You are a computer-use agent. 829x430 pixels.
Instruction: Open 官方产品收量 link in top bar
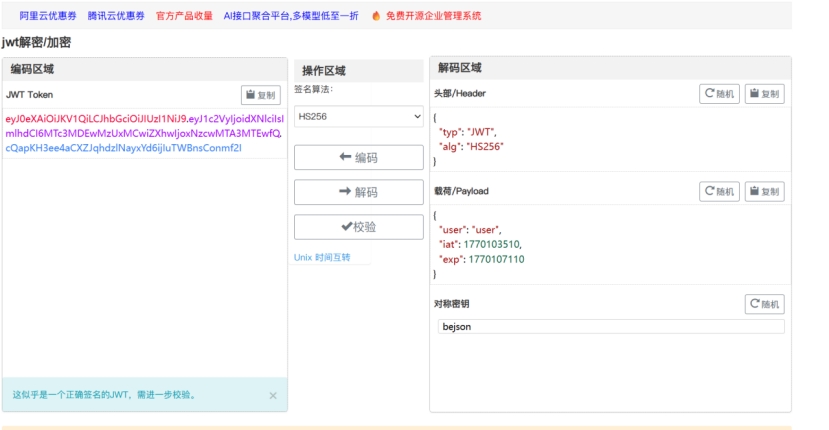(184, 16)
